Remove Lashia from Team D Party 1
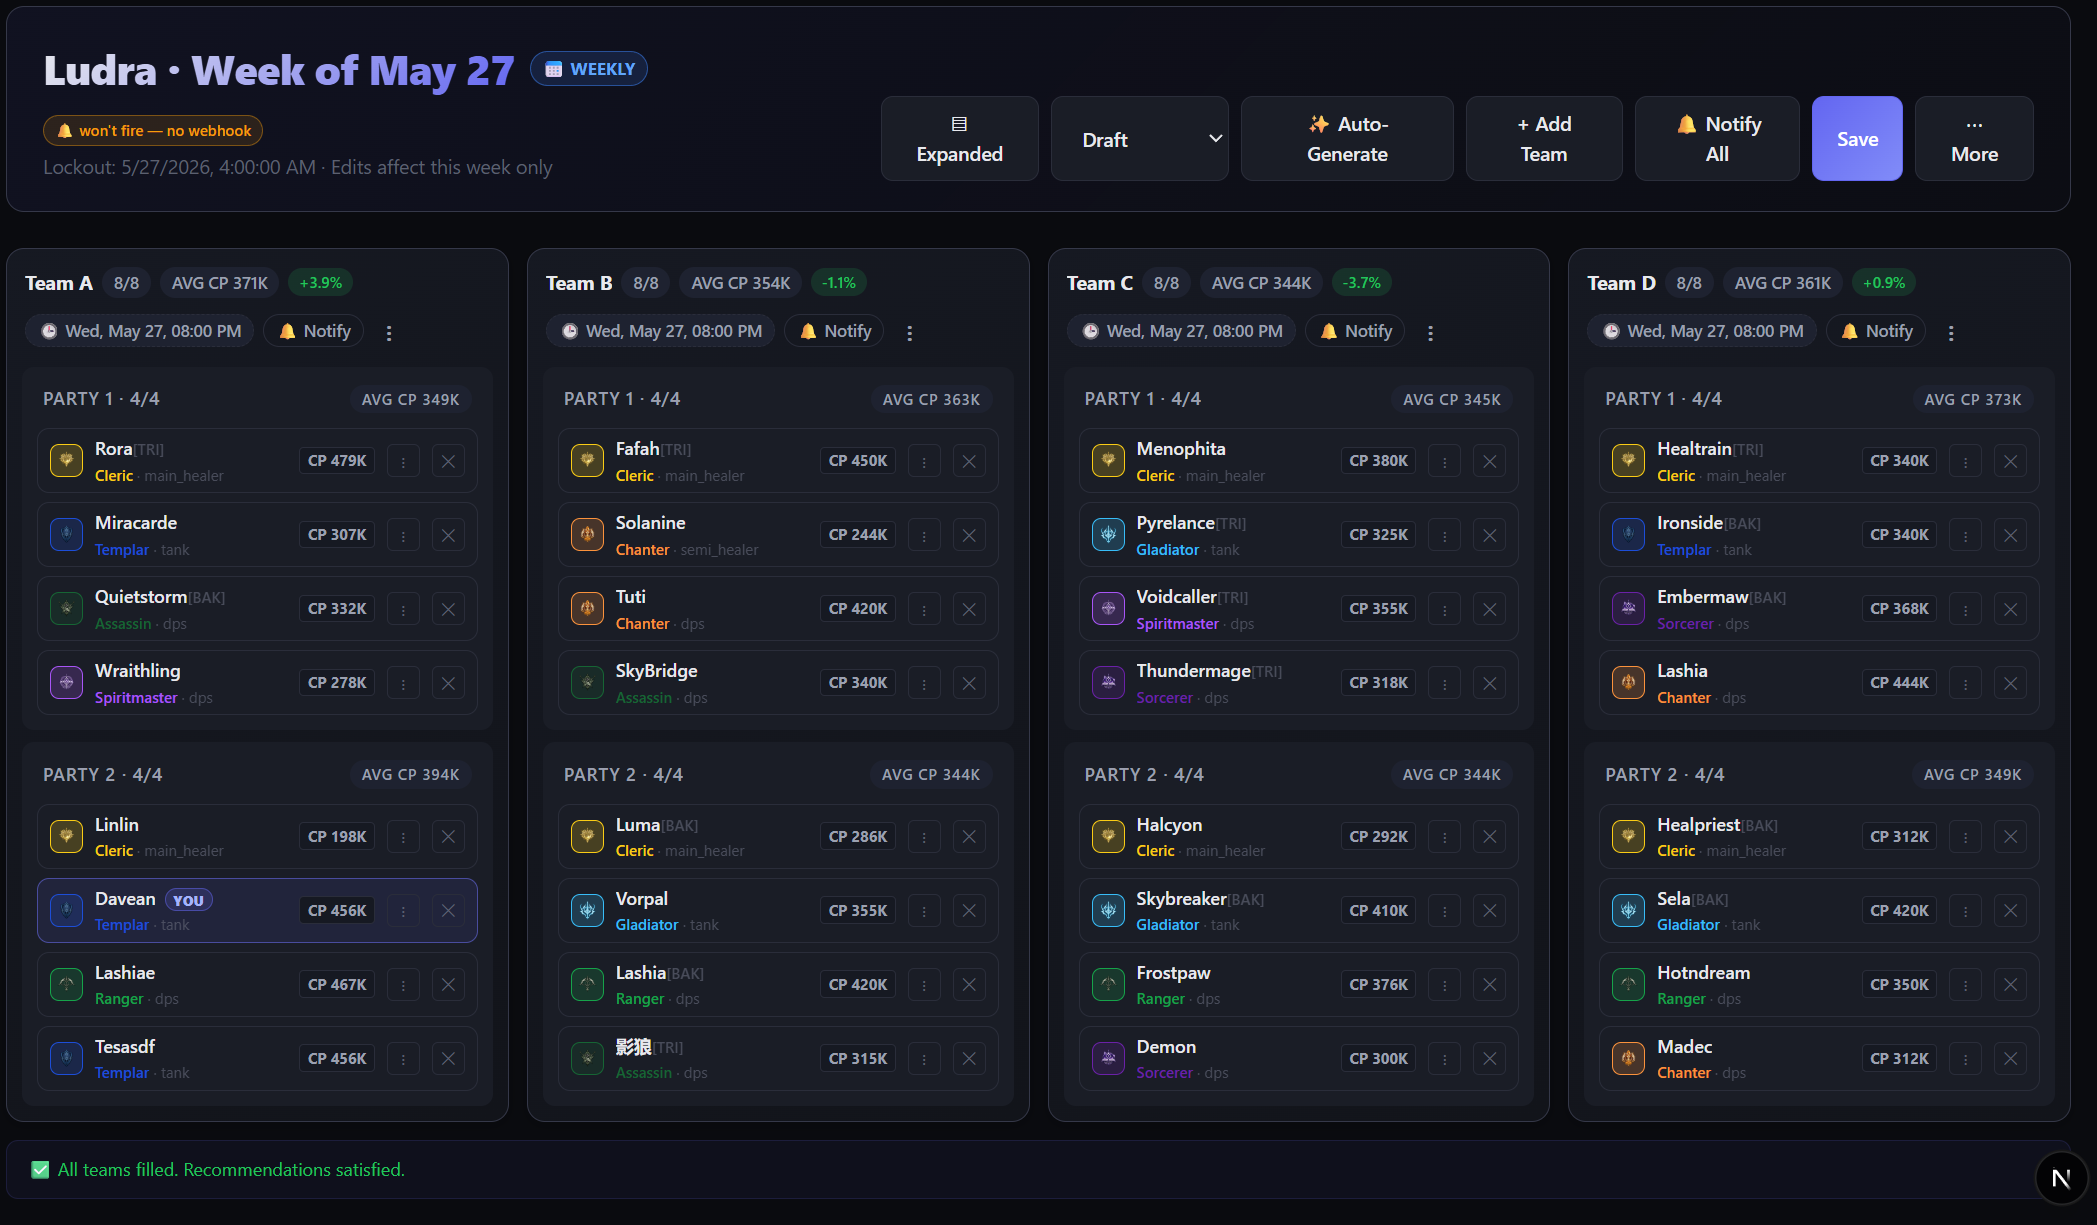The image size is (2097, 1225). point(2011,683)
